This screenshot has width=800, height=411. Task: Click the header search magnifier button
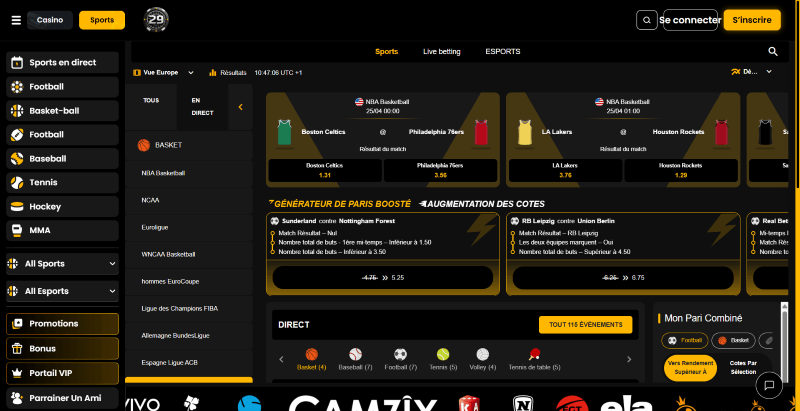tap(646, 20)
